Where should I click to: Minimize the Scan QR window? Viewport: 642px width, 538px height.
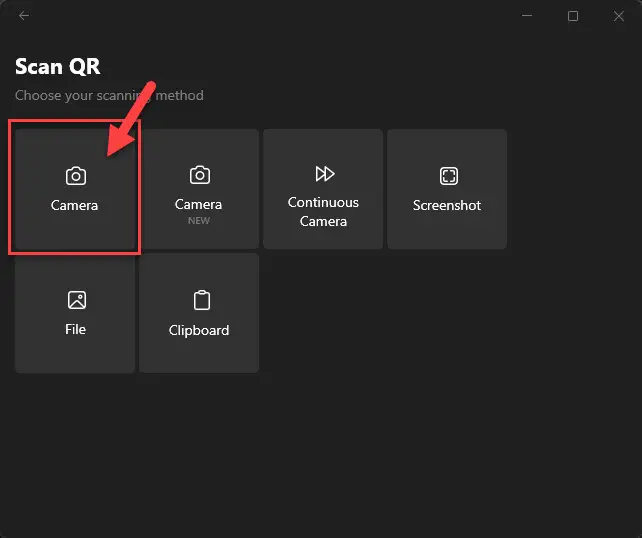(x=527, y=16)
